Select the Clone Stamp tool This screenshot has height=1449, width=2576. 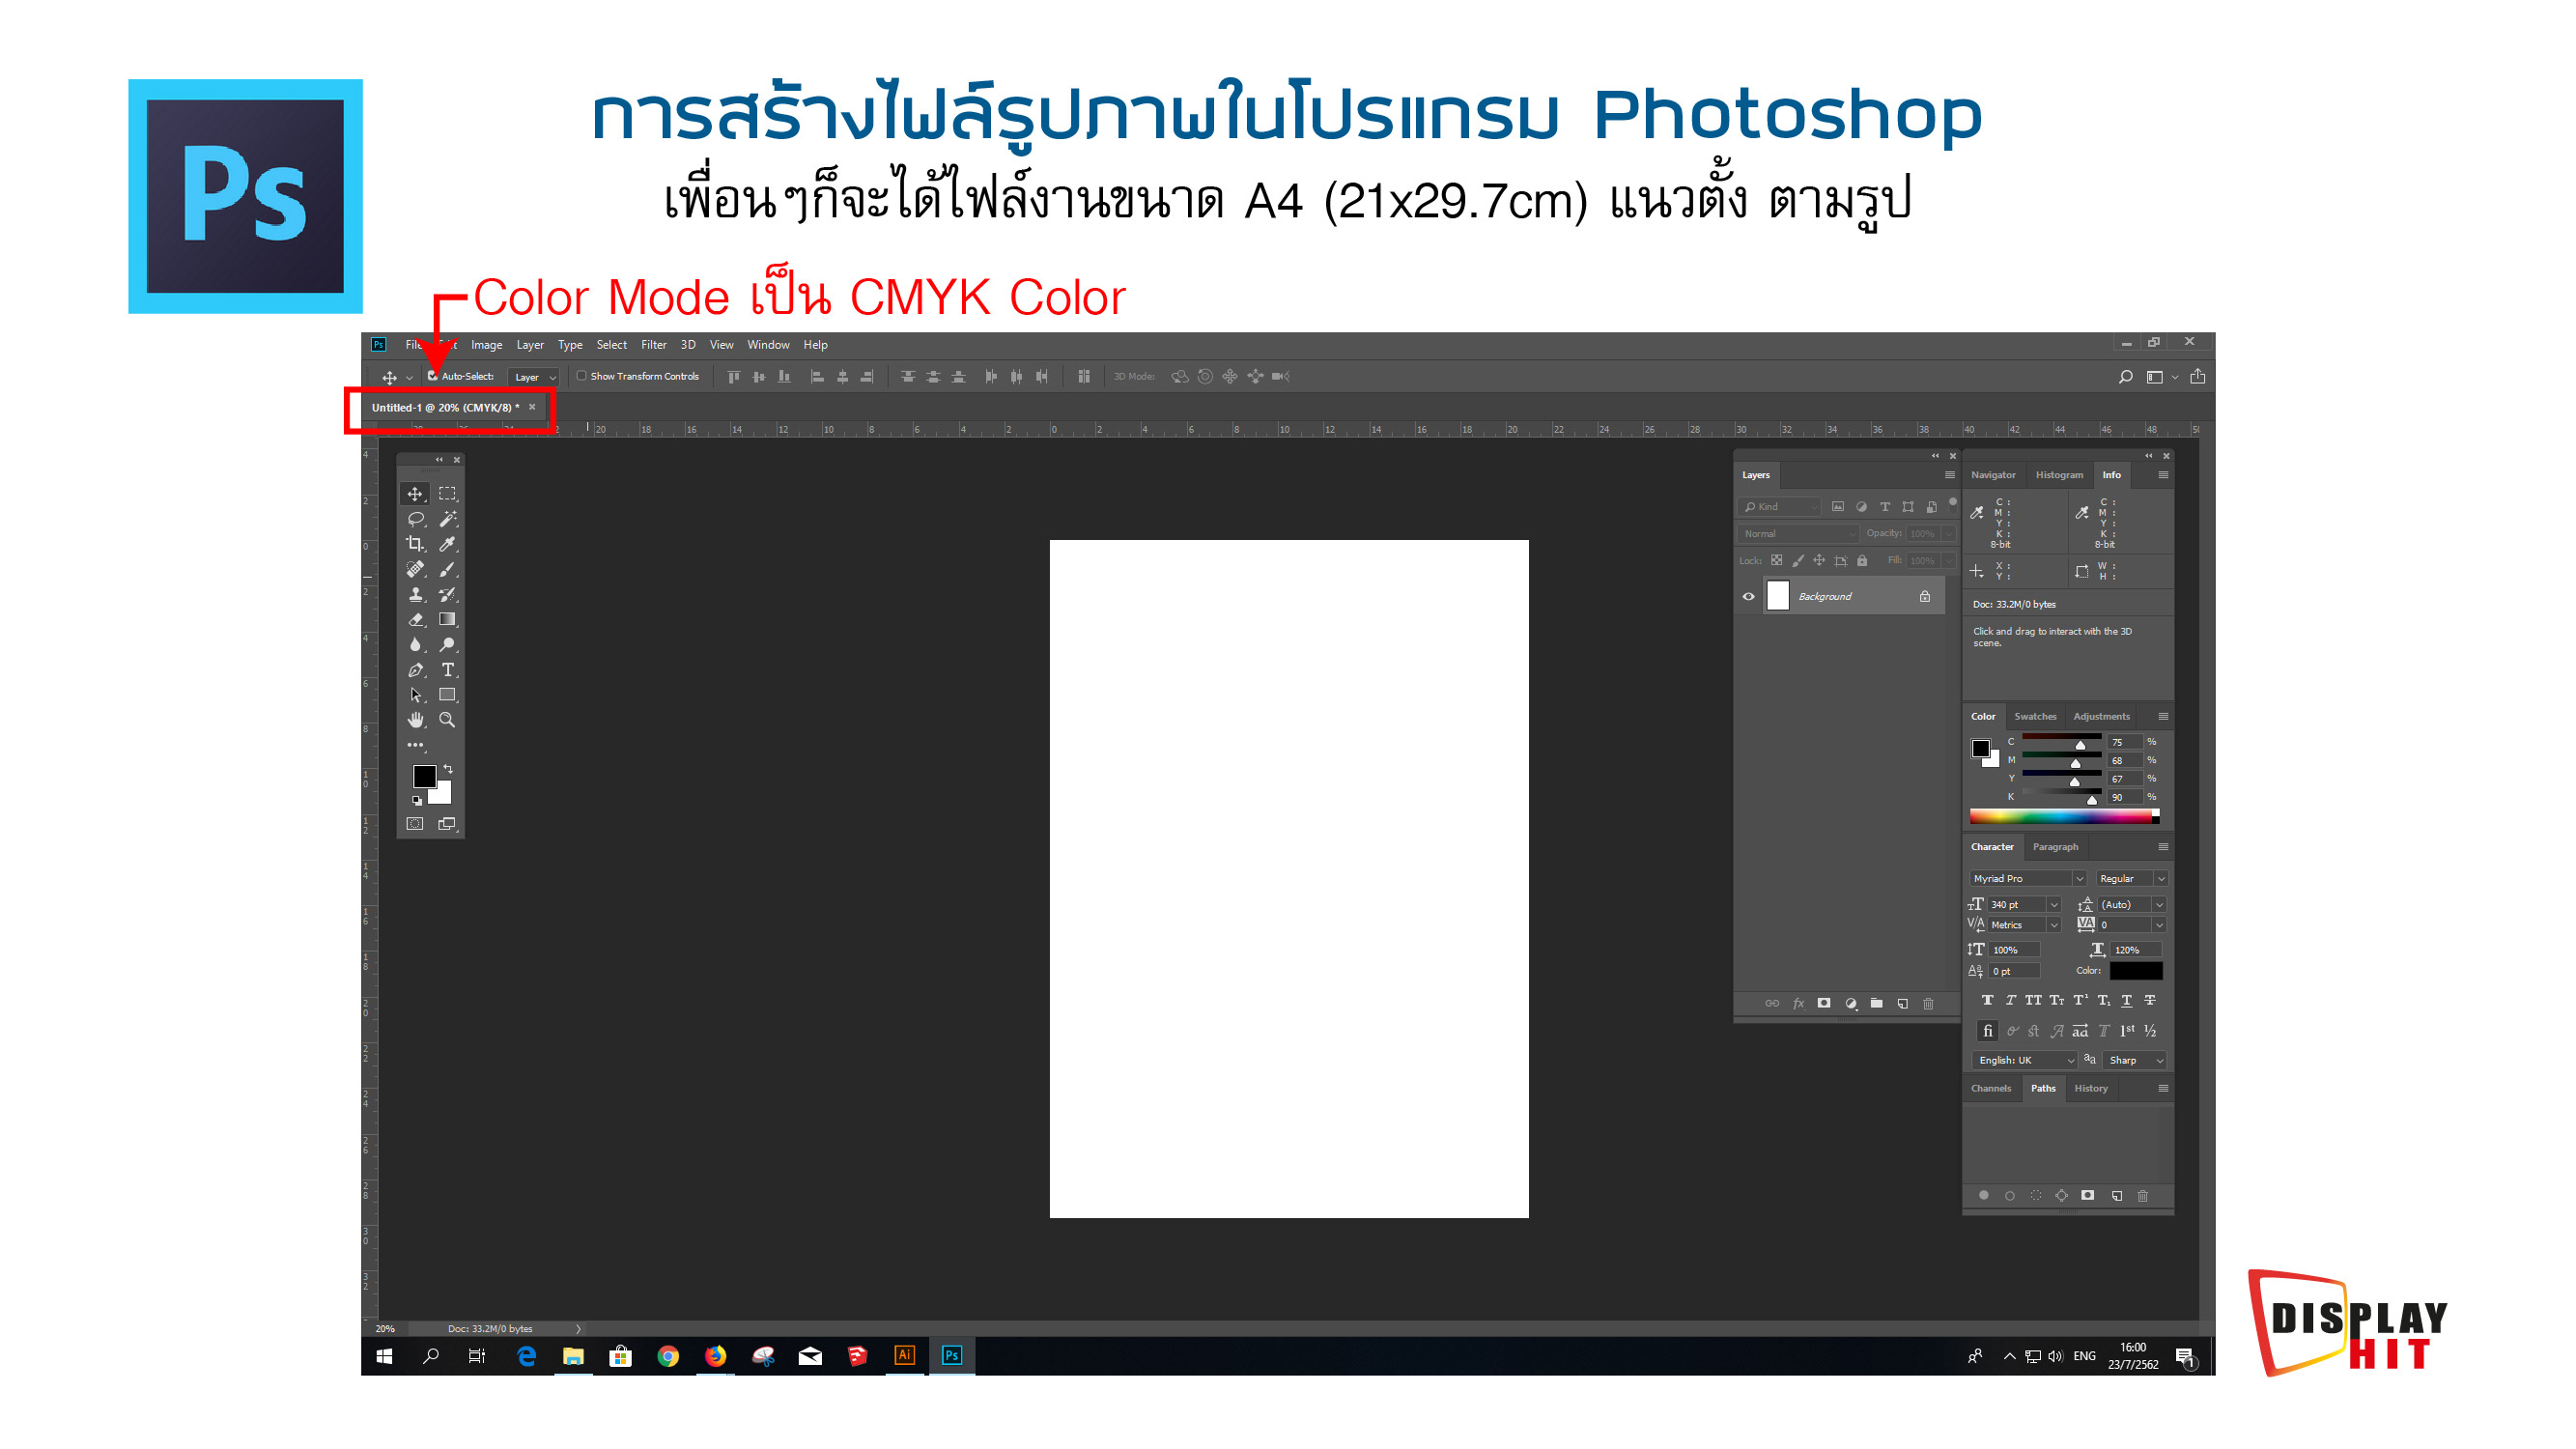point(415,595)
